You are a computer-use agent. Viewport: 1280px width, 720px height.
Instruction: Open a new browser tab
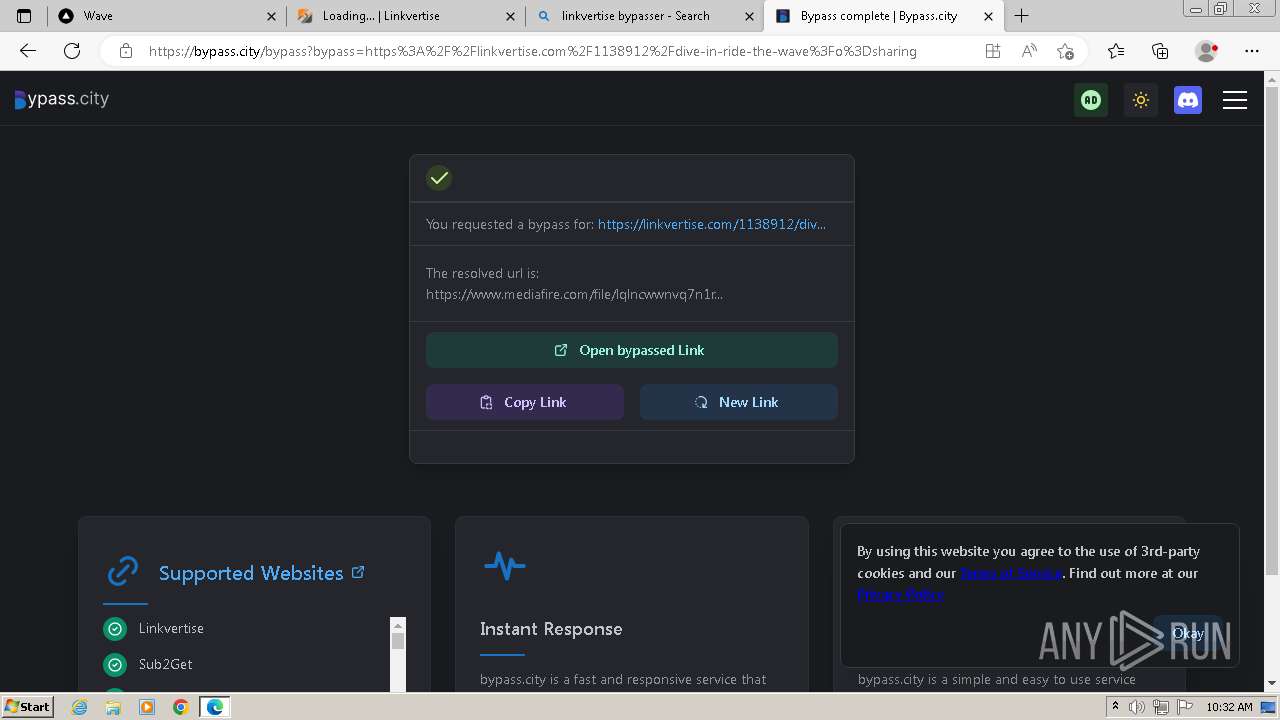(x=1021, y=16)
